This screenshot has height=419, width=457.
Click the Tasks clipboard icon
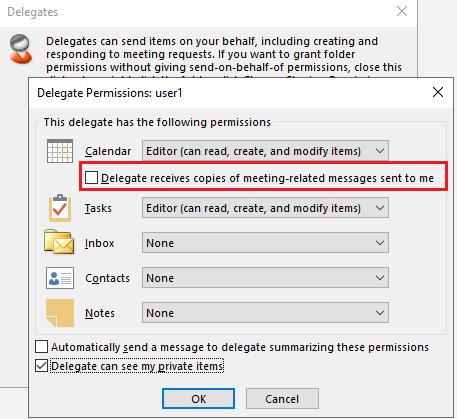pyautogui.click(x=60, y=208)
